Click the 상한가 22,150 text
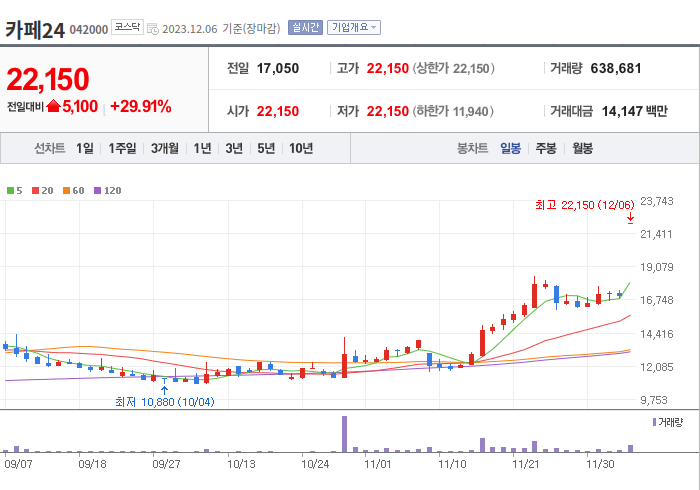 coord(453,68)
